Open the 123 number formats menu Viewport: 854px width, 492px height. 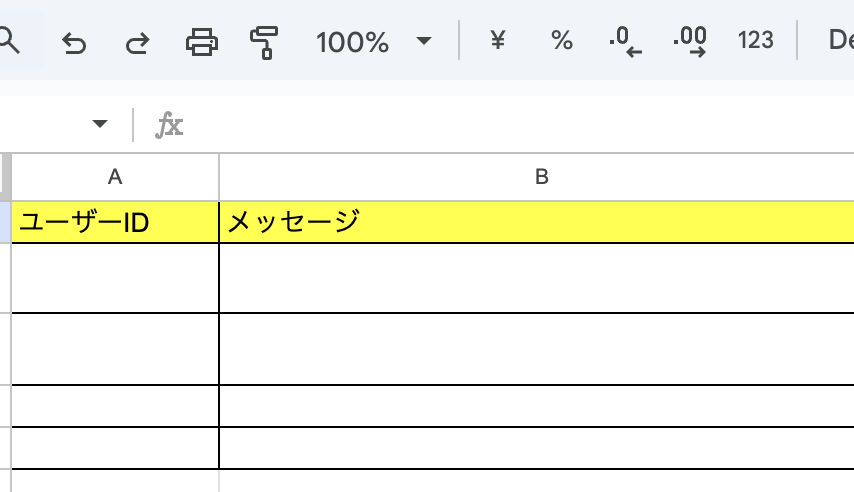pyautogui.click(x=756, y=41)
